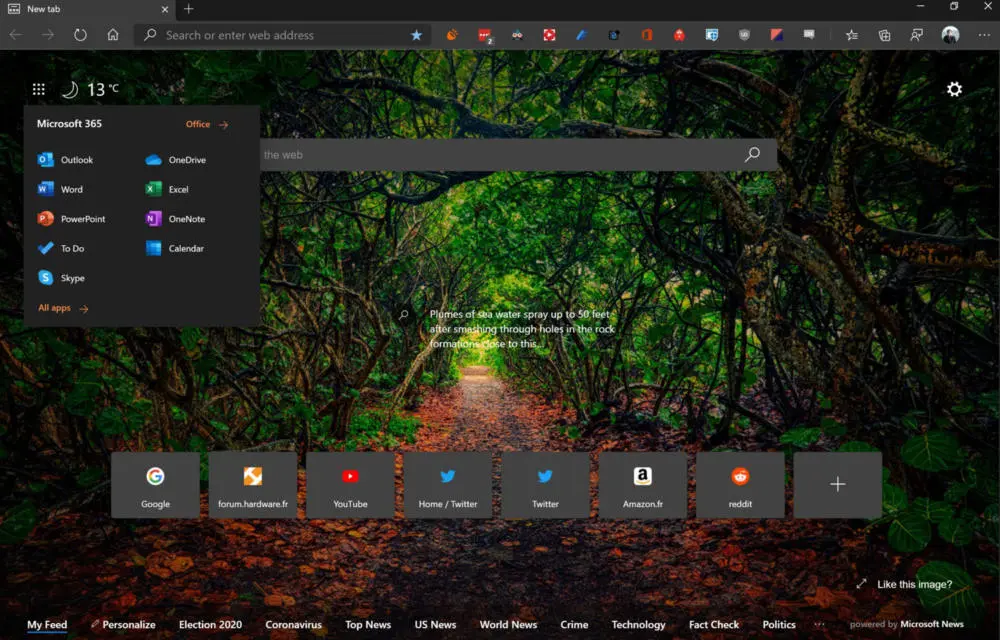The image size is (1000, 640).
Task: Open the Favorites list toolbar icon
Action: 851,35
